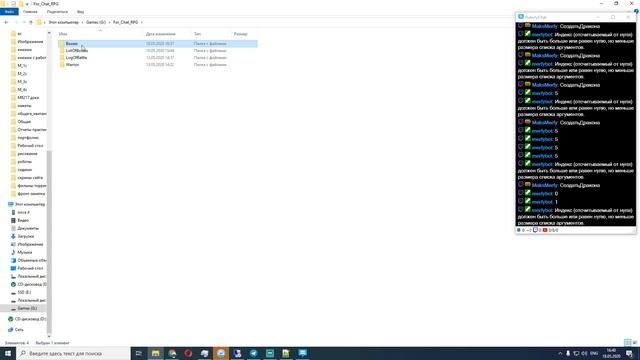This screenshot has height=360, width=640.
Task: Open Изображения folder near the top of the sidebar
Action: tap(30, 42)
